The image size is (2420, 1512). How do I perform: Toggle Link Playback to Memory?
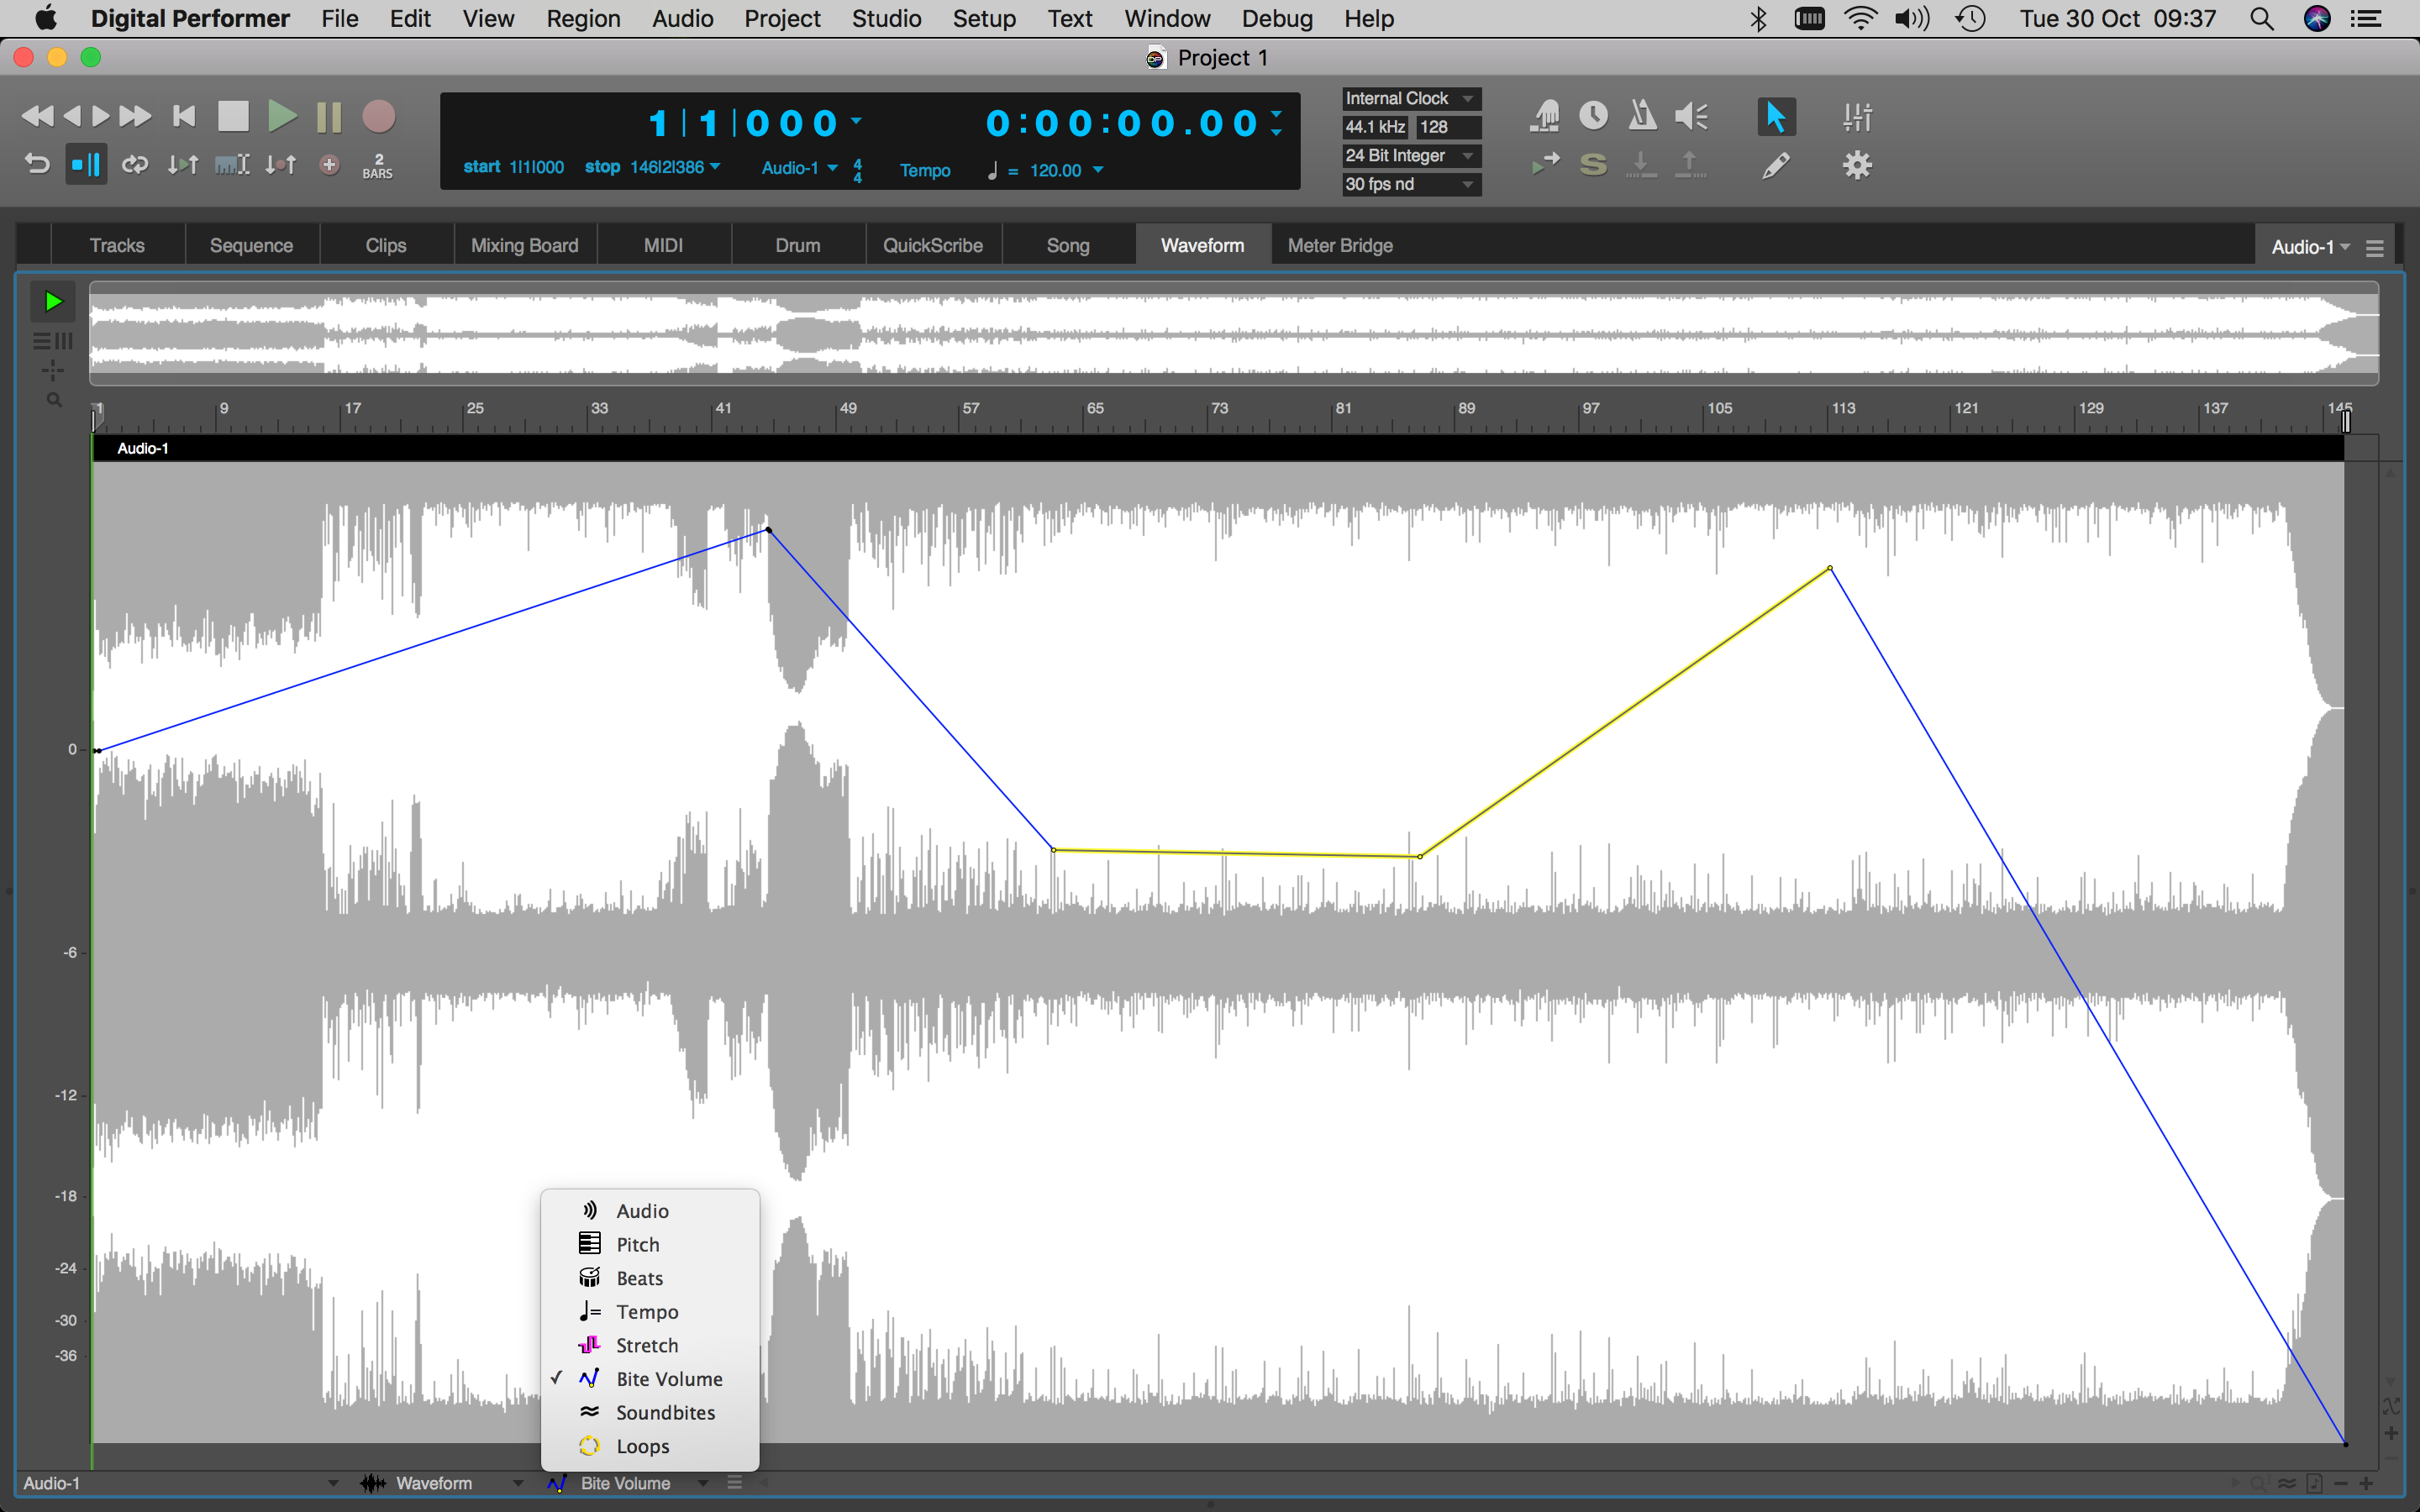[183, 164]
